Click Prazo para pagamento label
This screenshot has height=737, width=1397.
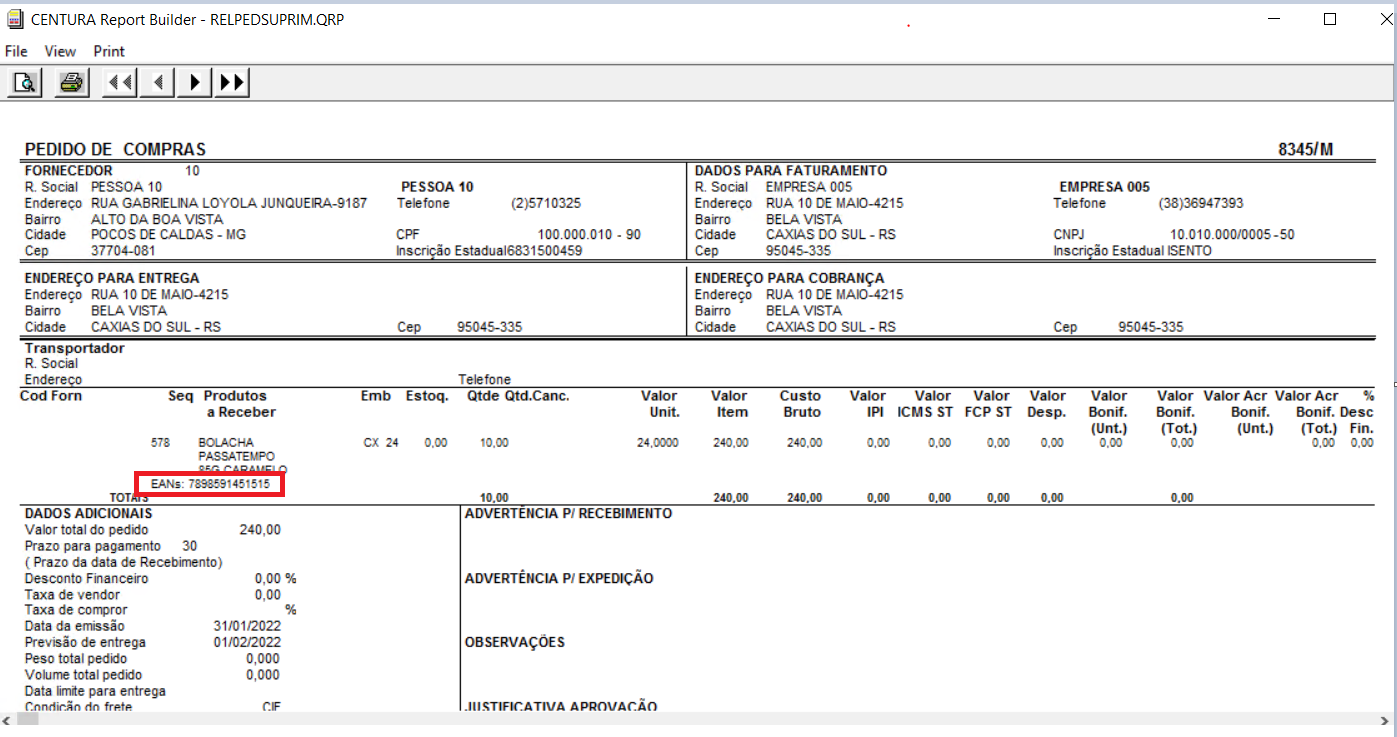(92, 545)
